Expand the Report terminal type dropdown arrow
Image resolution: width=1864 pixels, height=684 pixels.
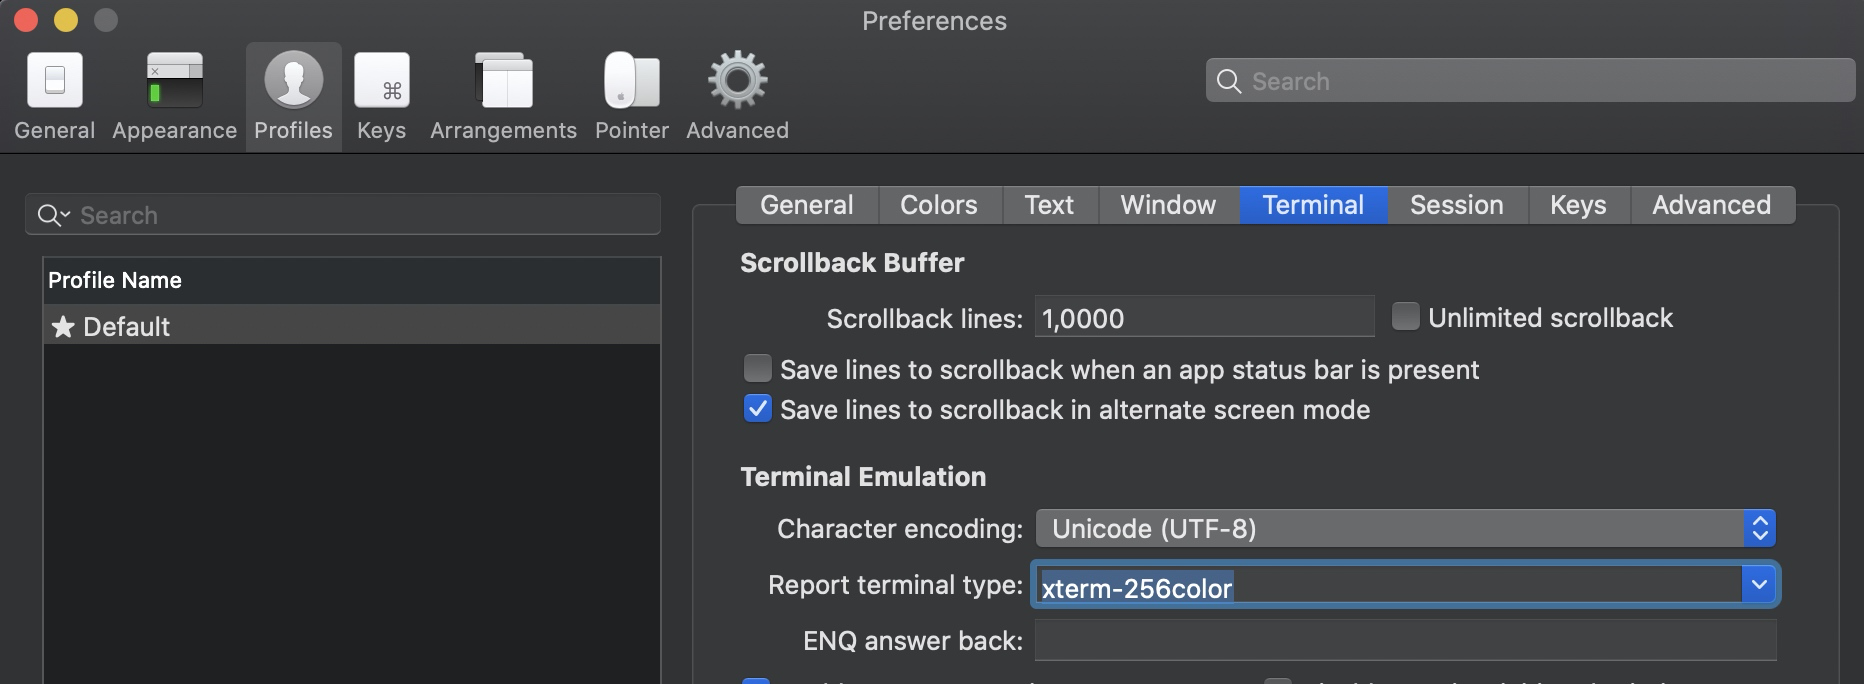tap(1759, 585)
